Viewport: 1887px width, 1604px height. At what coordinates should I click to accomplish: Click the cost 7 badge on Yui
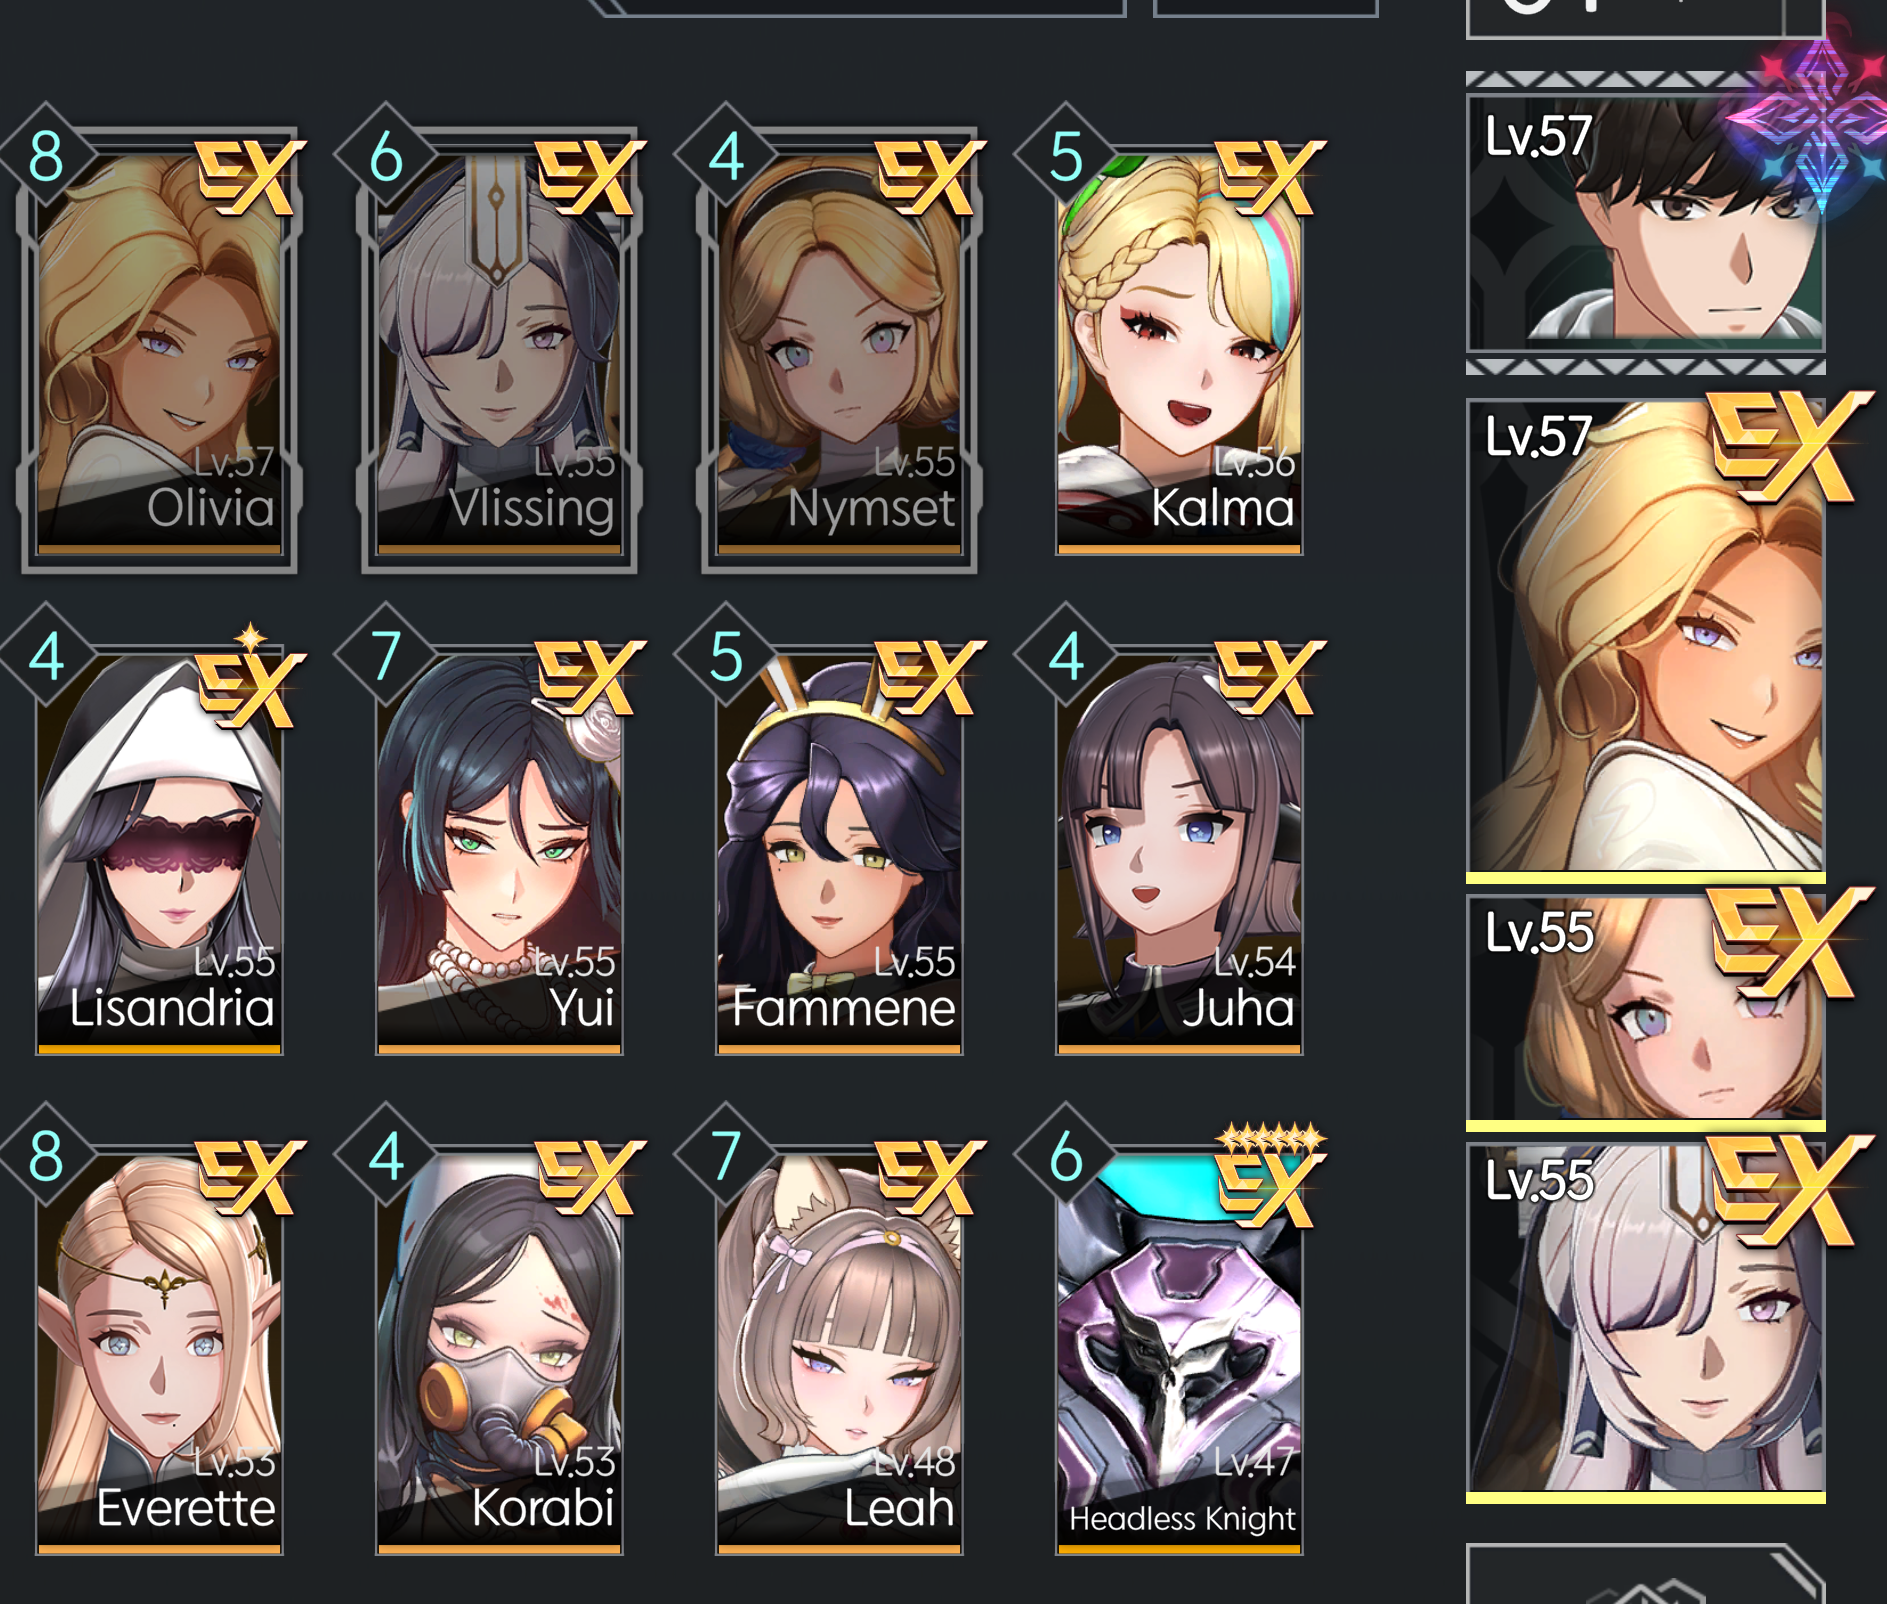coord(386,657)
